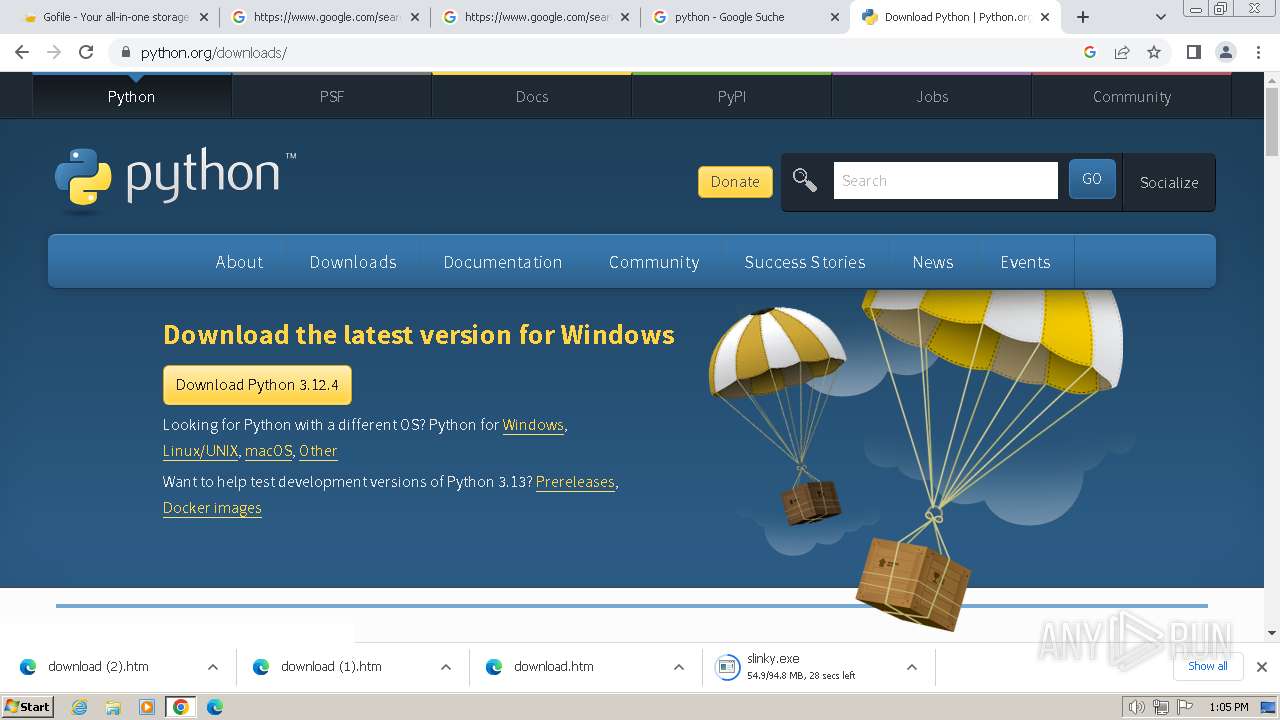Click the Google icon in address bar

[1090, 52]
